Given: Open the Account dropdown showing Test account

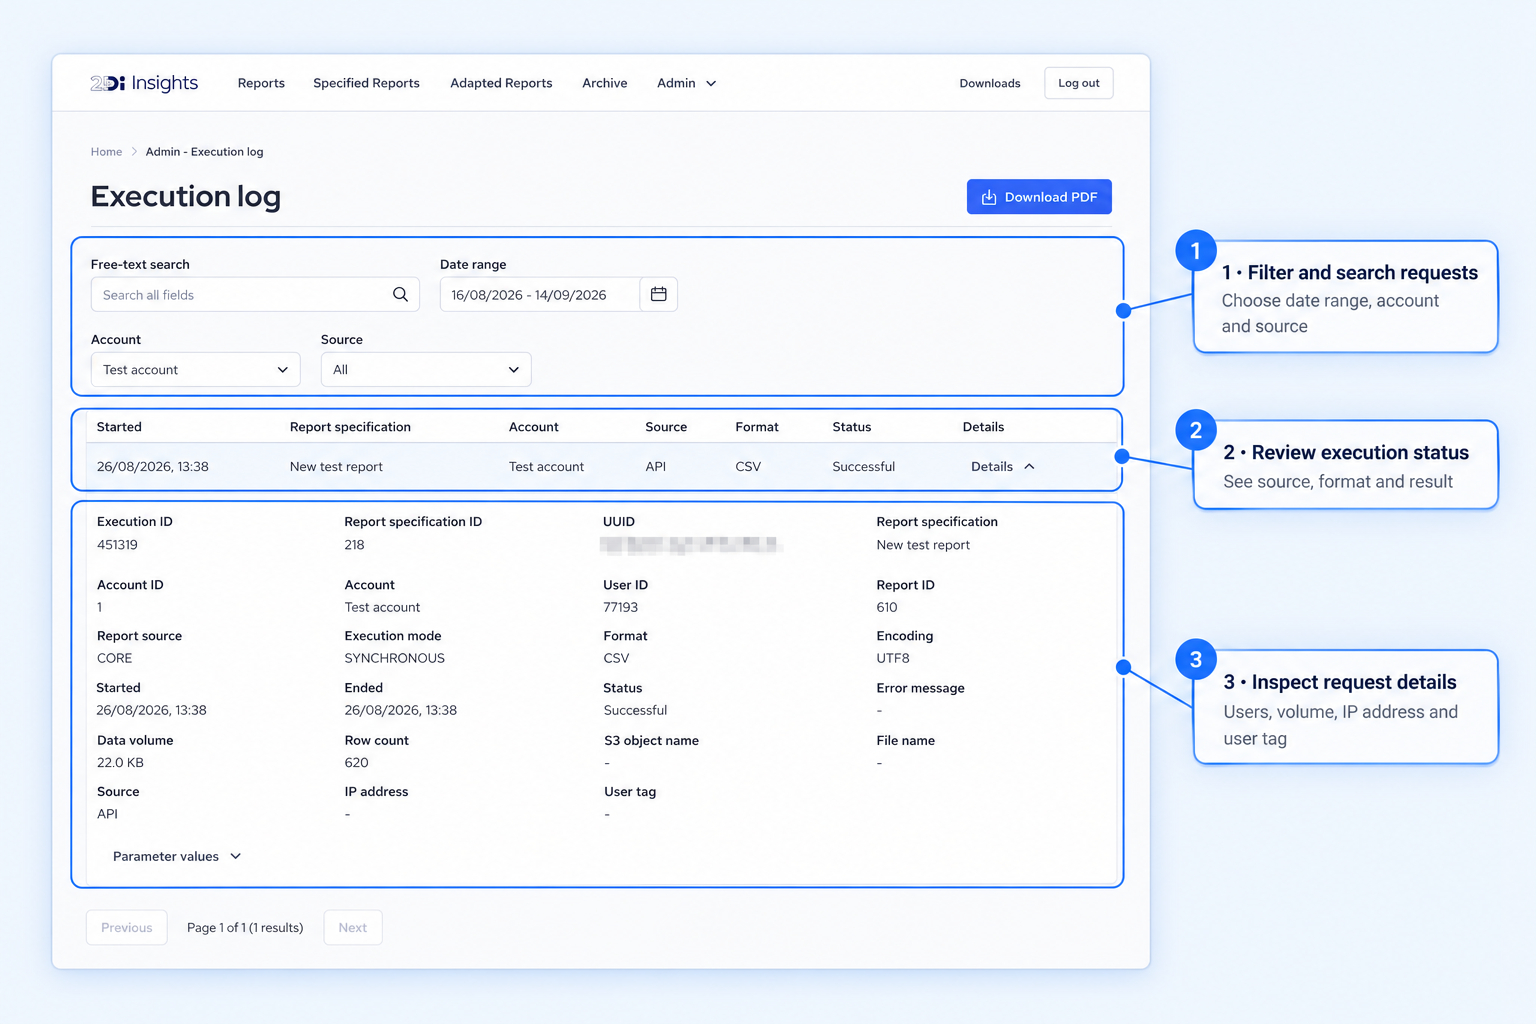Looking at the screenshot, I should 195,369.
